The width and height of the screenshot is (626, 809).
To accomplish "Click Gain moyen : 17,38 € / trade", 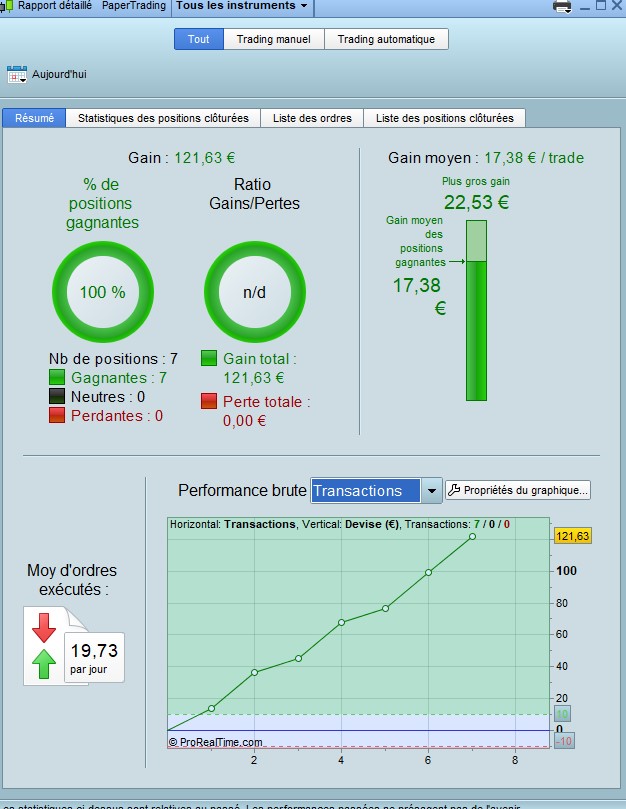I will (x=486, y=157).
